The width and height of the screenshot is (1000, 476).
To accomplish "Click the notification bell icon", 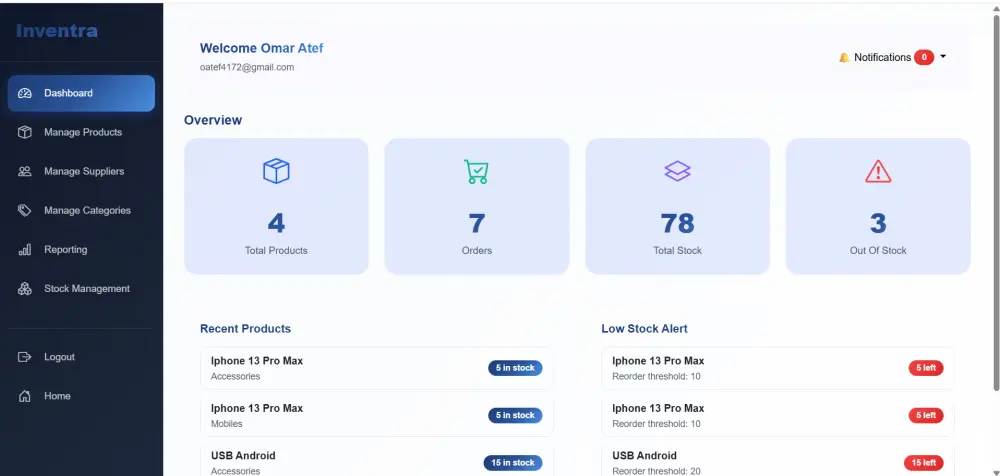I will point(844,57).
